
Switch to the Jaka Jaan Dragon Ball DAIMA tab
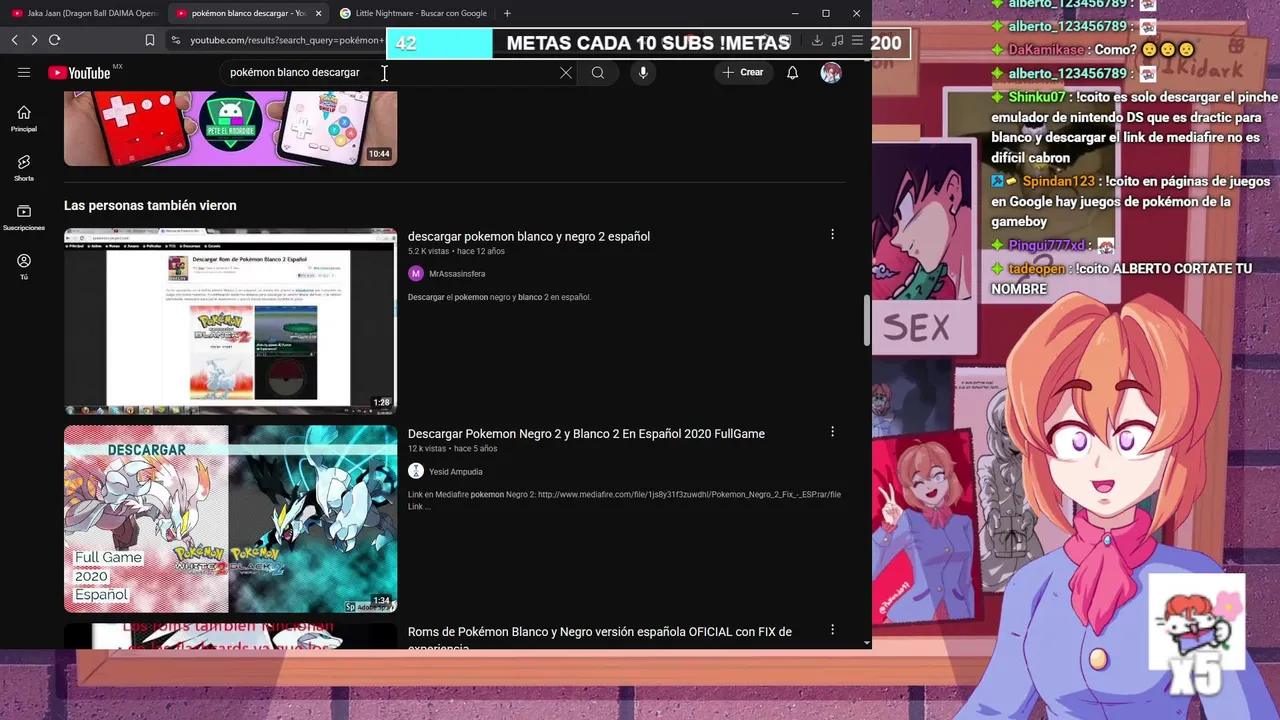click(x=85, y=13)
